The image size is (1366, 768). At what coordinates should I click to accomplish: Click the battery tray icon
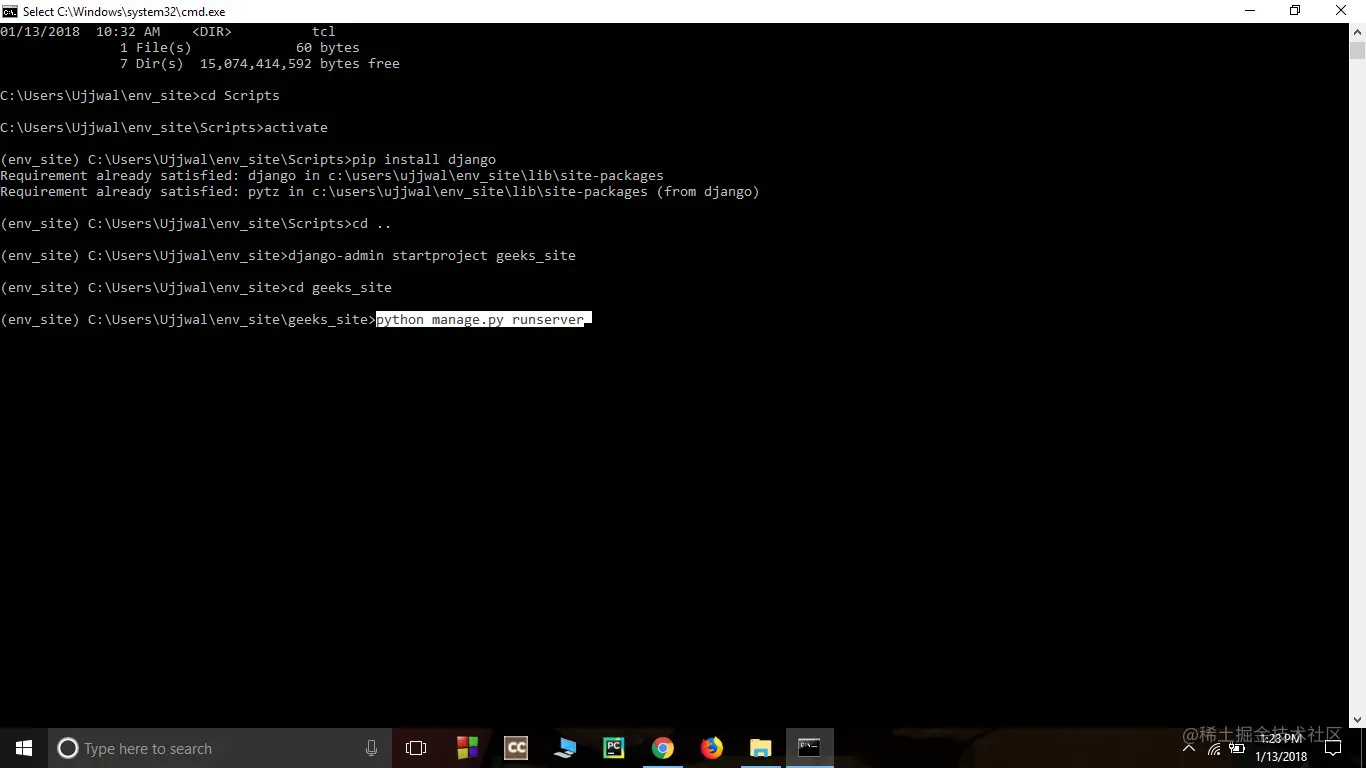pos(1237,748)
